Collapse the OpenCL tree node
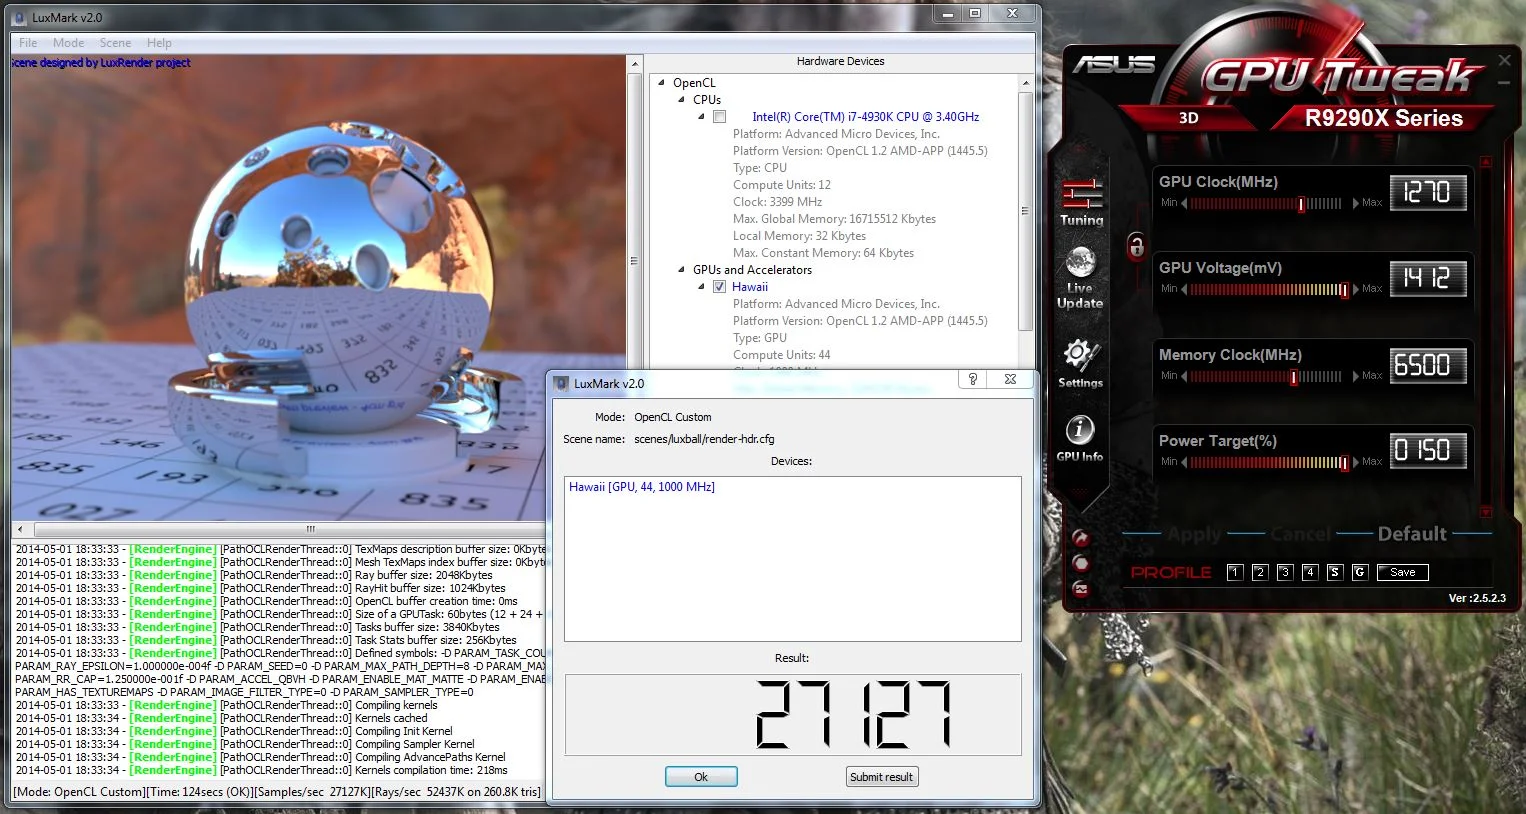 (662, 83)
